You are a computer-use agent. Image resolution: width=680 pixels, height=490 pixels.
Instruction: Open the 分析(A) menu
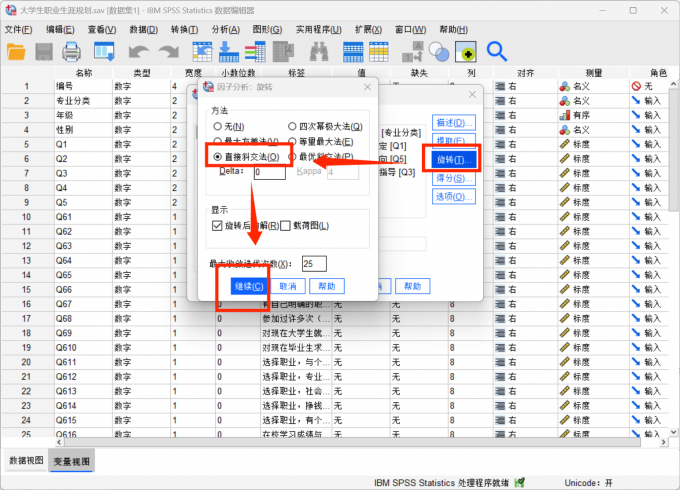(x=226, y=29)
